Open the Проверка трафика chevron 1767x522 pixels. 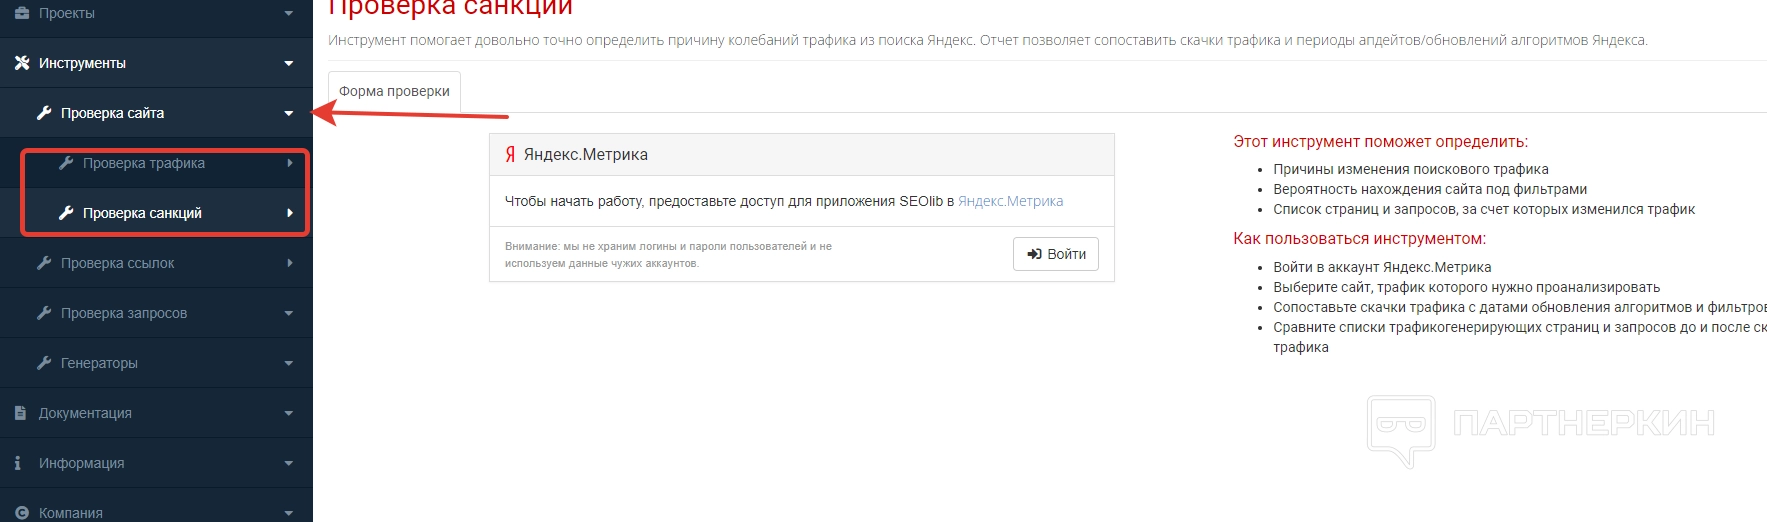(290, 163)
